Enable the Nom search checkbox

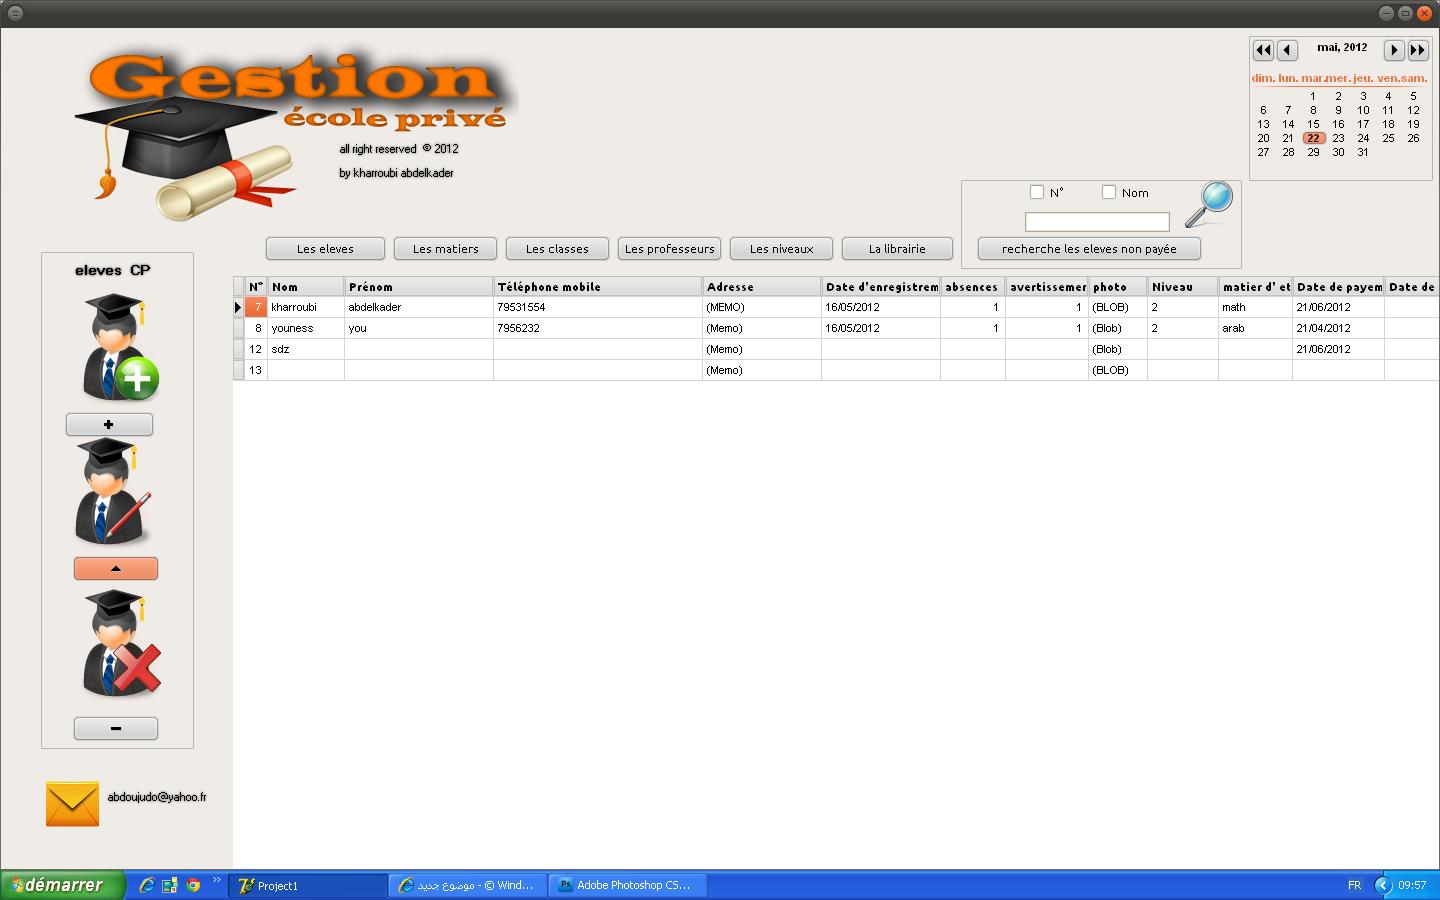[x=1109, y=192]
